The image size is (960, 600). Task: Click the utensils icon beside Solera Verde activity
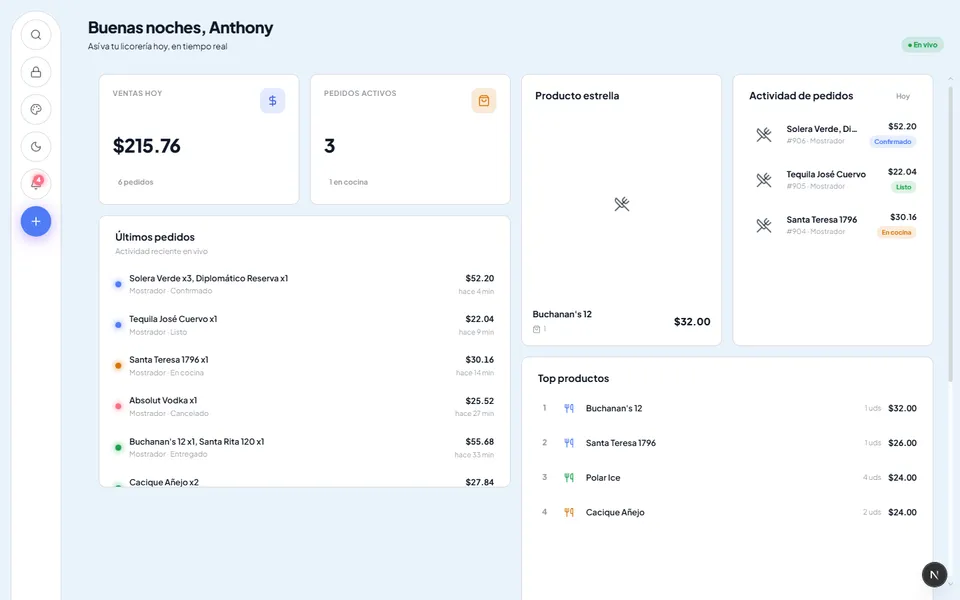[x=763, y=135]
